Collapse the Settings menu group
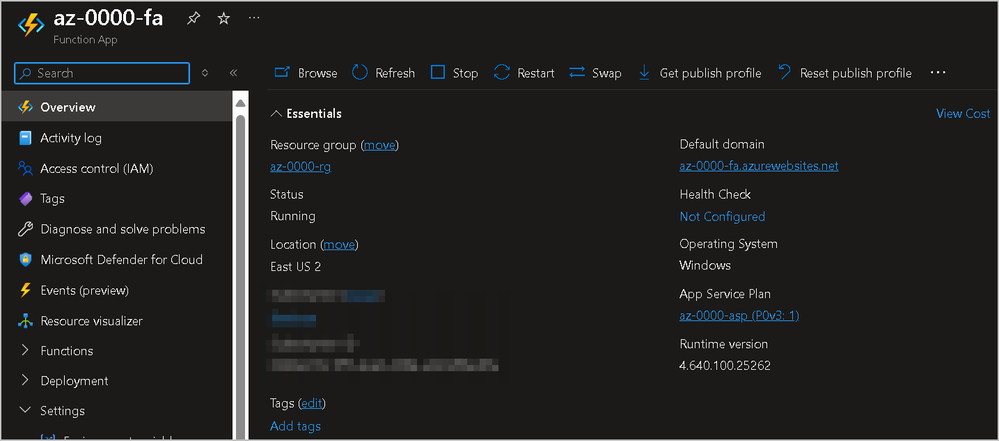999x441 pixels. 25,410
